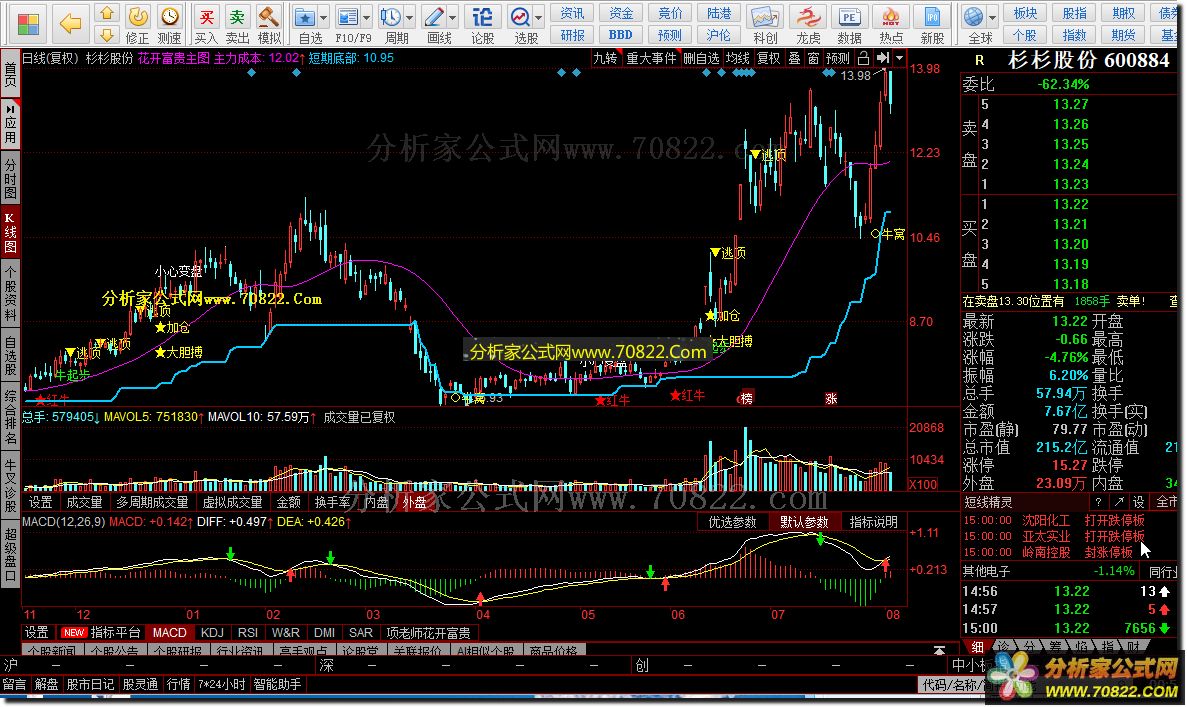Toggle 预测 on chart toolbar

point(837,58)
